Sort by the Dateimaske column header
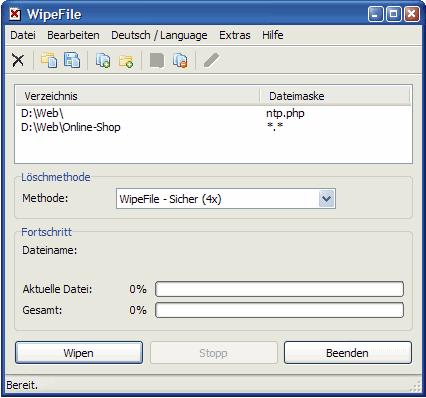 (x=335, y=96)
